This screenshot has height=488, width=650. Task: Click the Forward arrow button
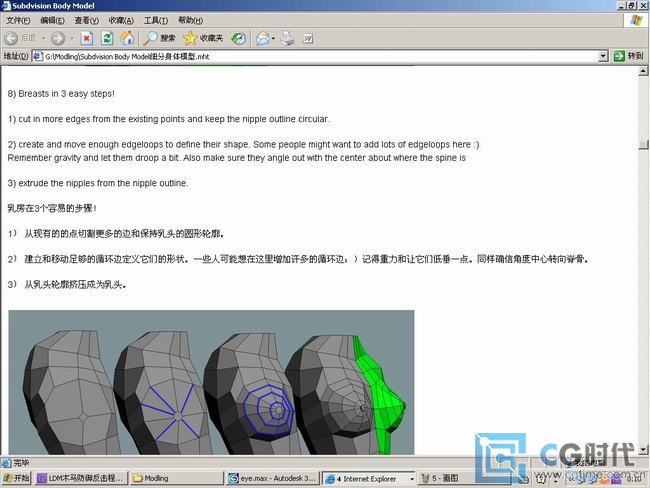coord(58,38)
